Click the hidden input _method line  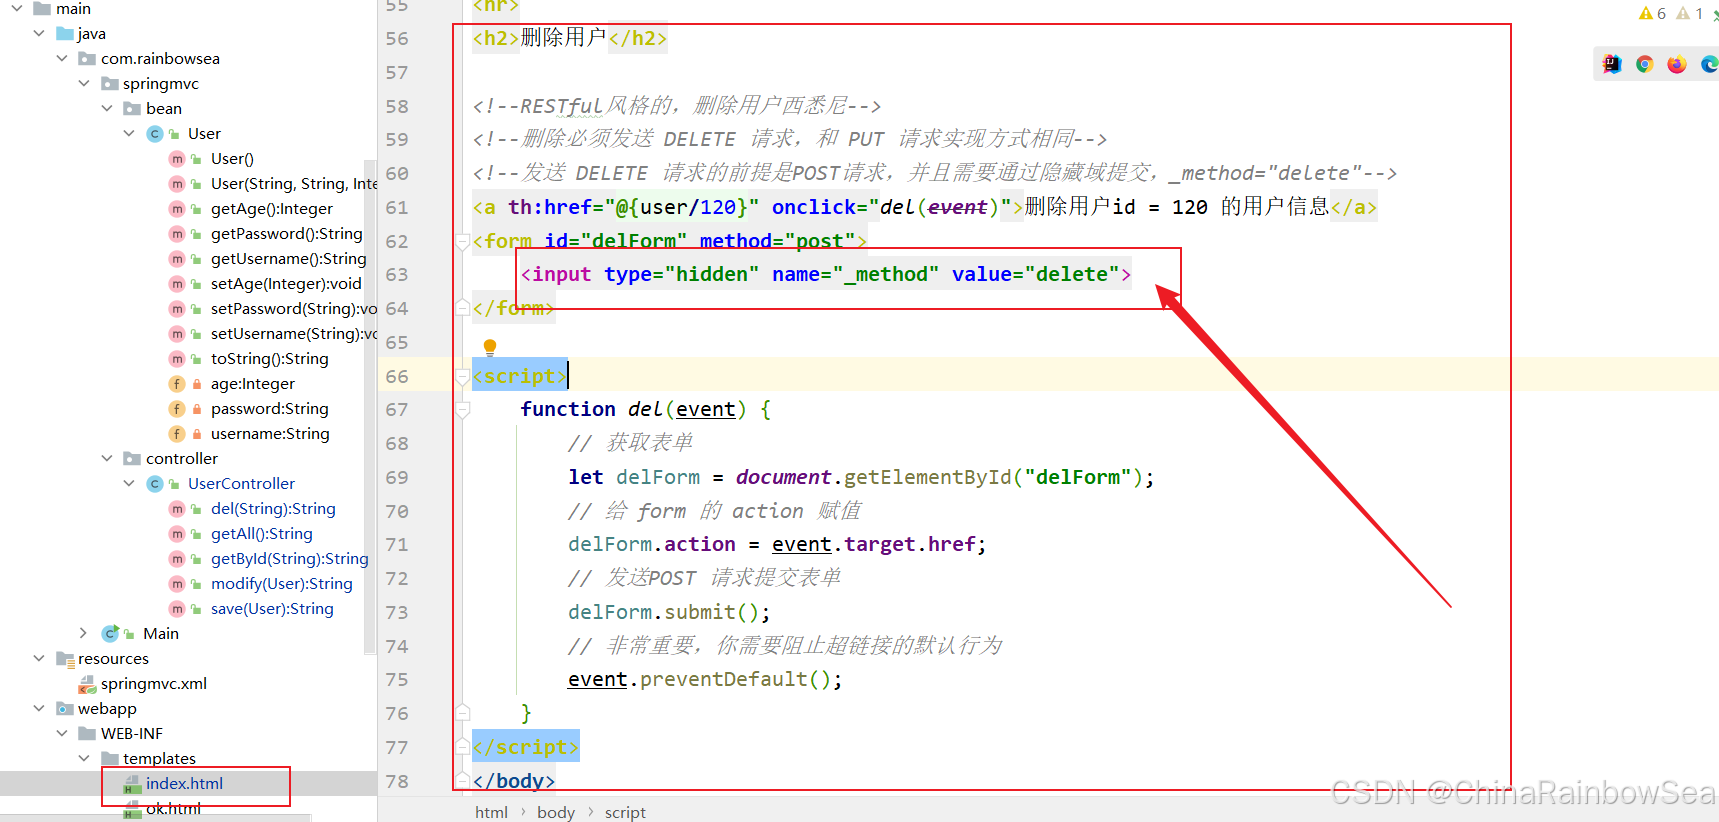tap(826, 274)
